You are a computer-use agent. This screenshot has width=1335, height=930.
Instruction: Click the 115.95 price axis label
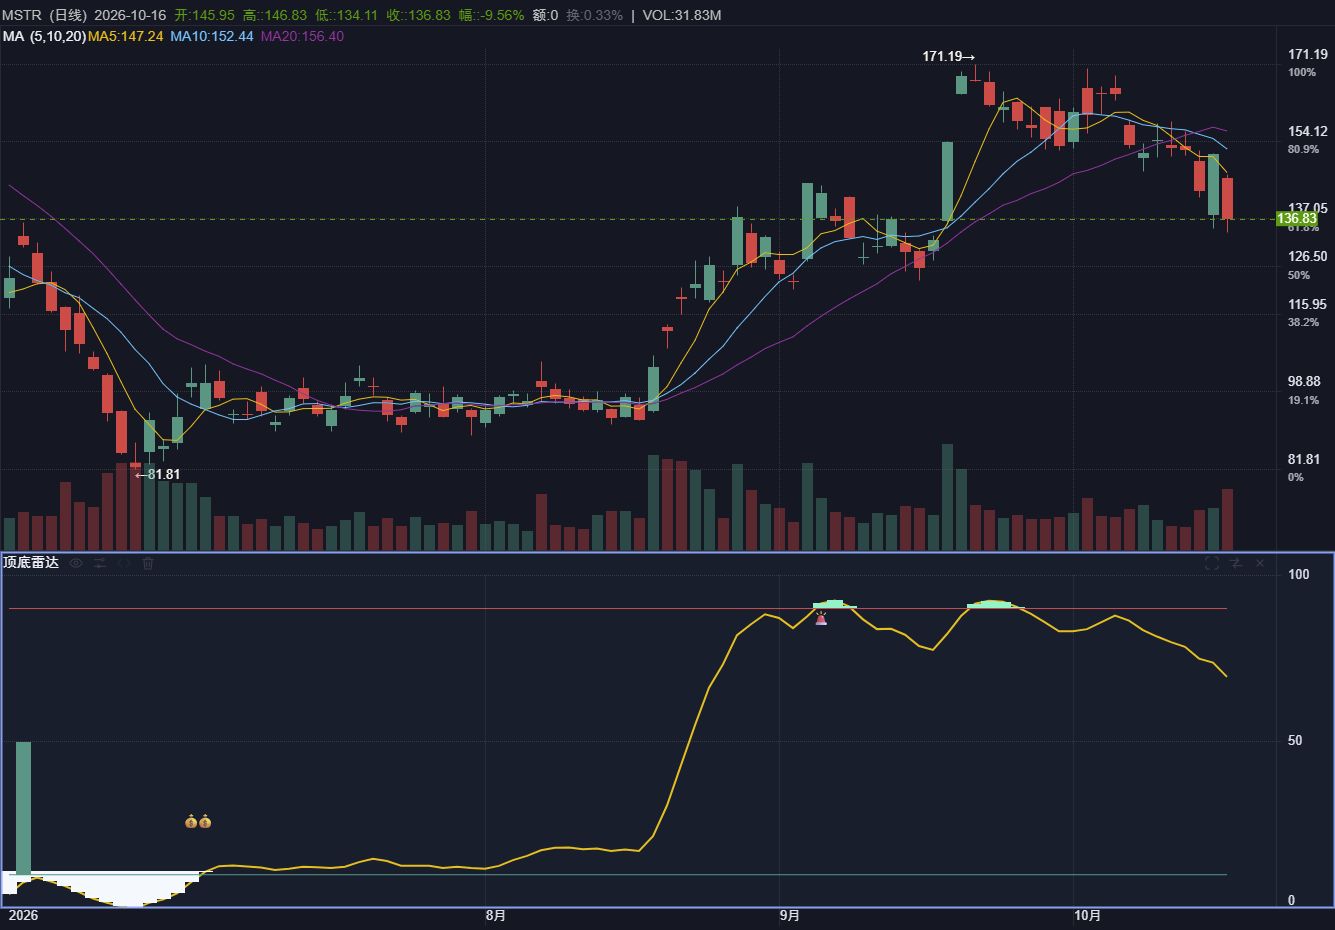1308,304
